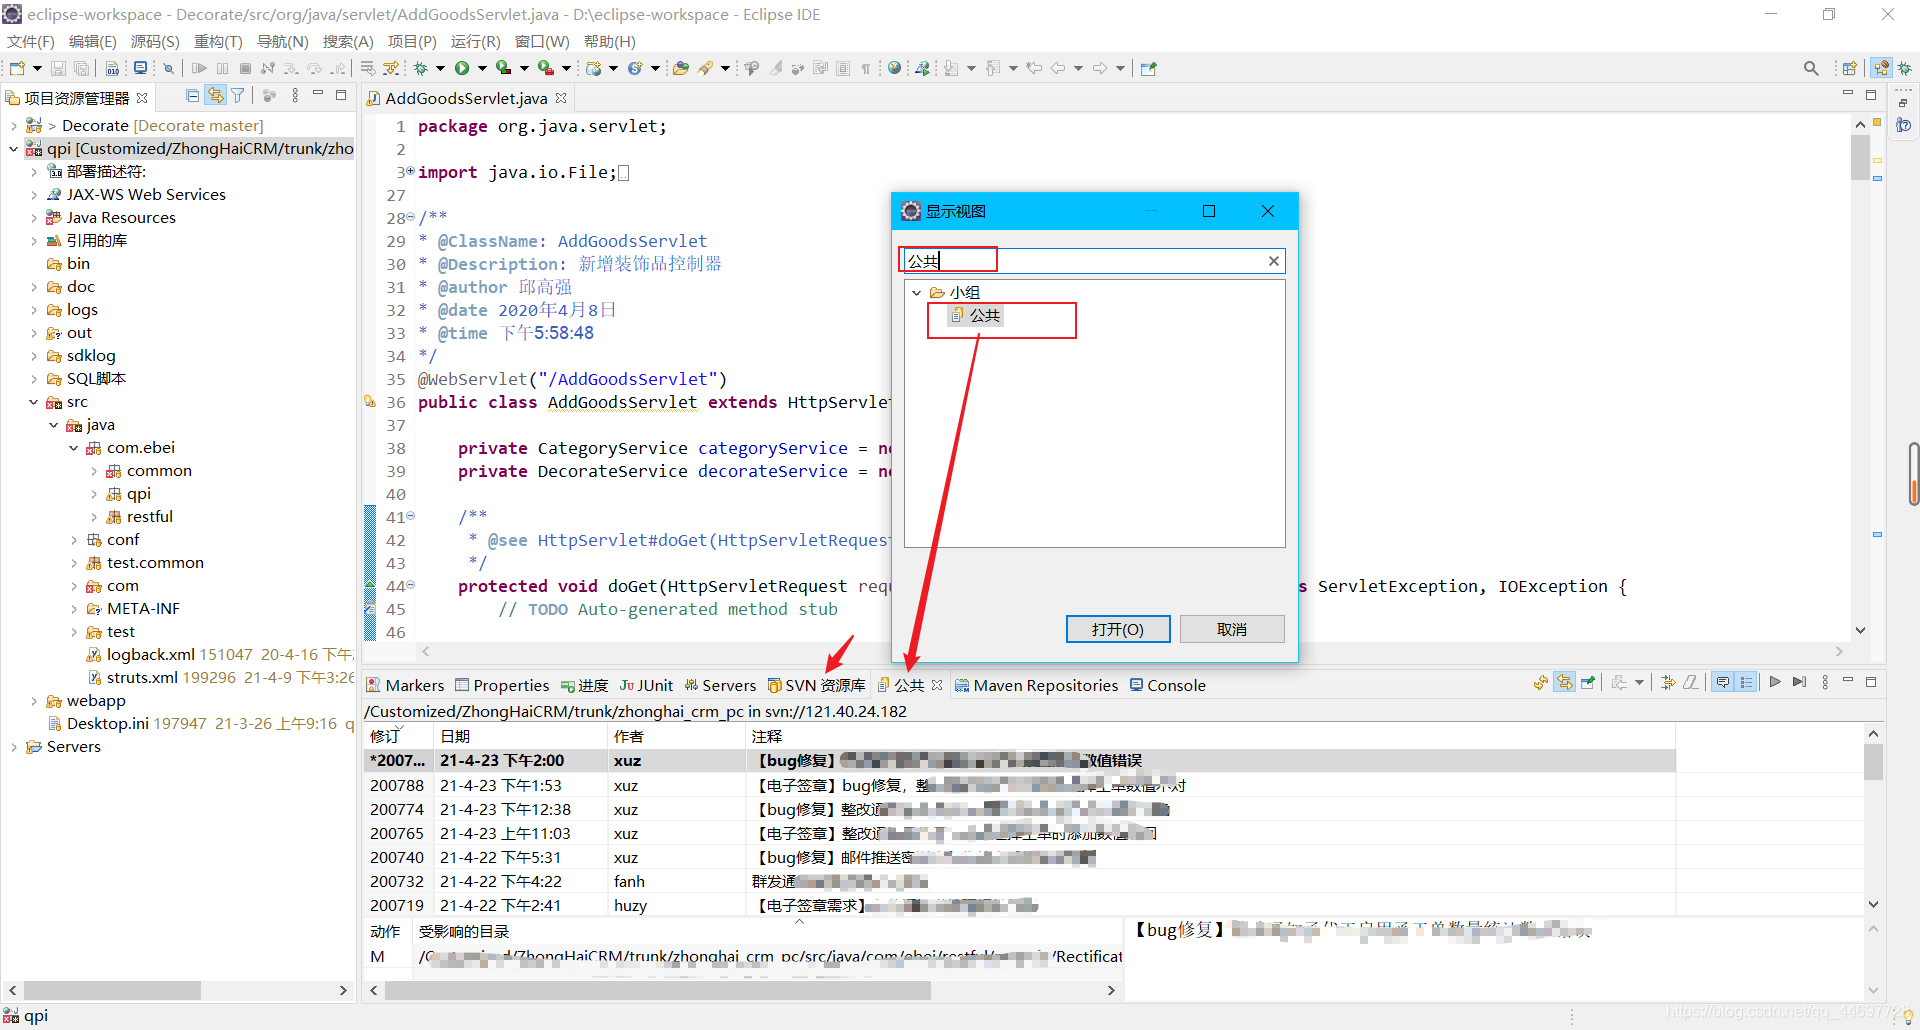The width and height of the screenshot is (1920, 1030).
Task: Open the Open Perspective icon
Action: click(1849, 68)
